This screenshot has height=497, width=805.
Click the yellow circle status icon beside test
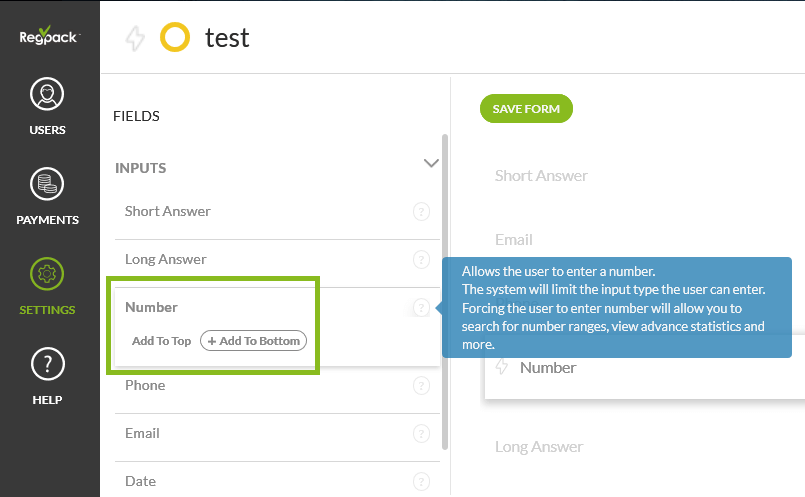175,38
